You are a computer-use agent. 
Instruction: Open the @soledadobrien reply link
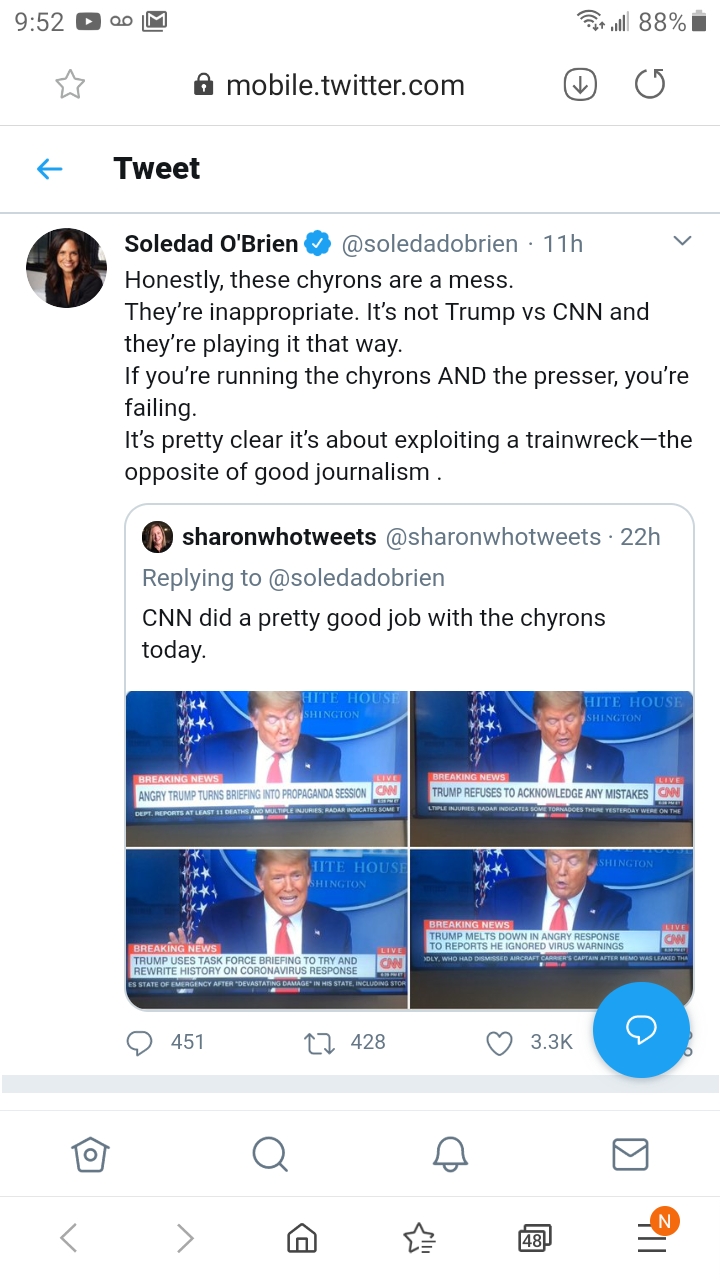click(354, 578)
